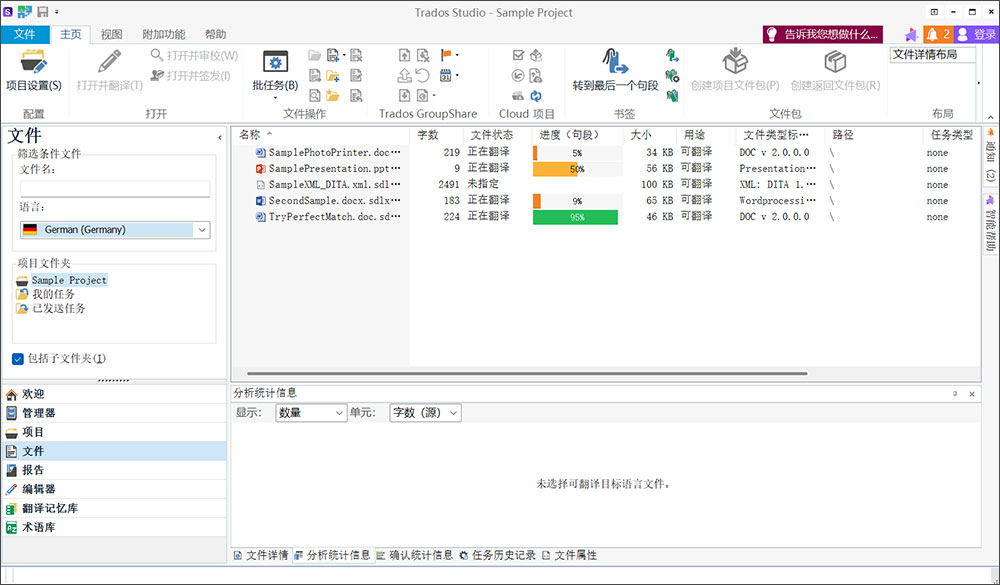
Task: Collapse the ribbon using the chevron arrow
Action: coord(990,117)
